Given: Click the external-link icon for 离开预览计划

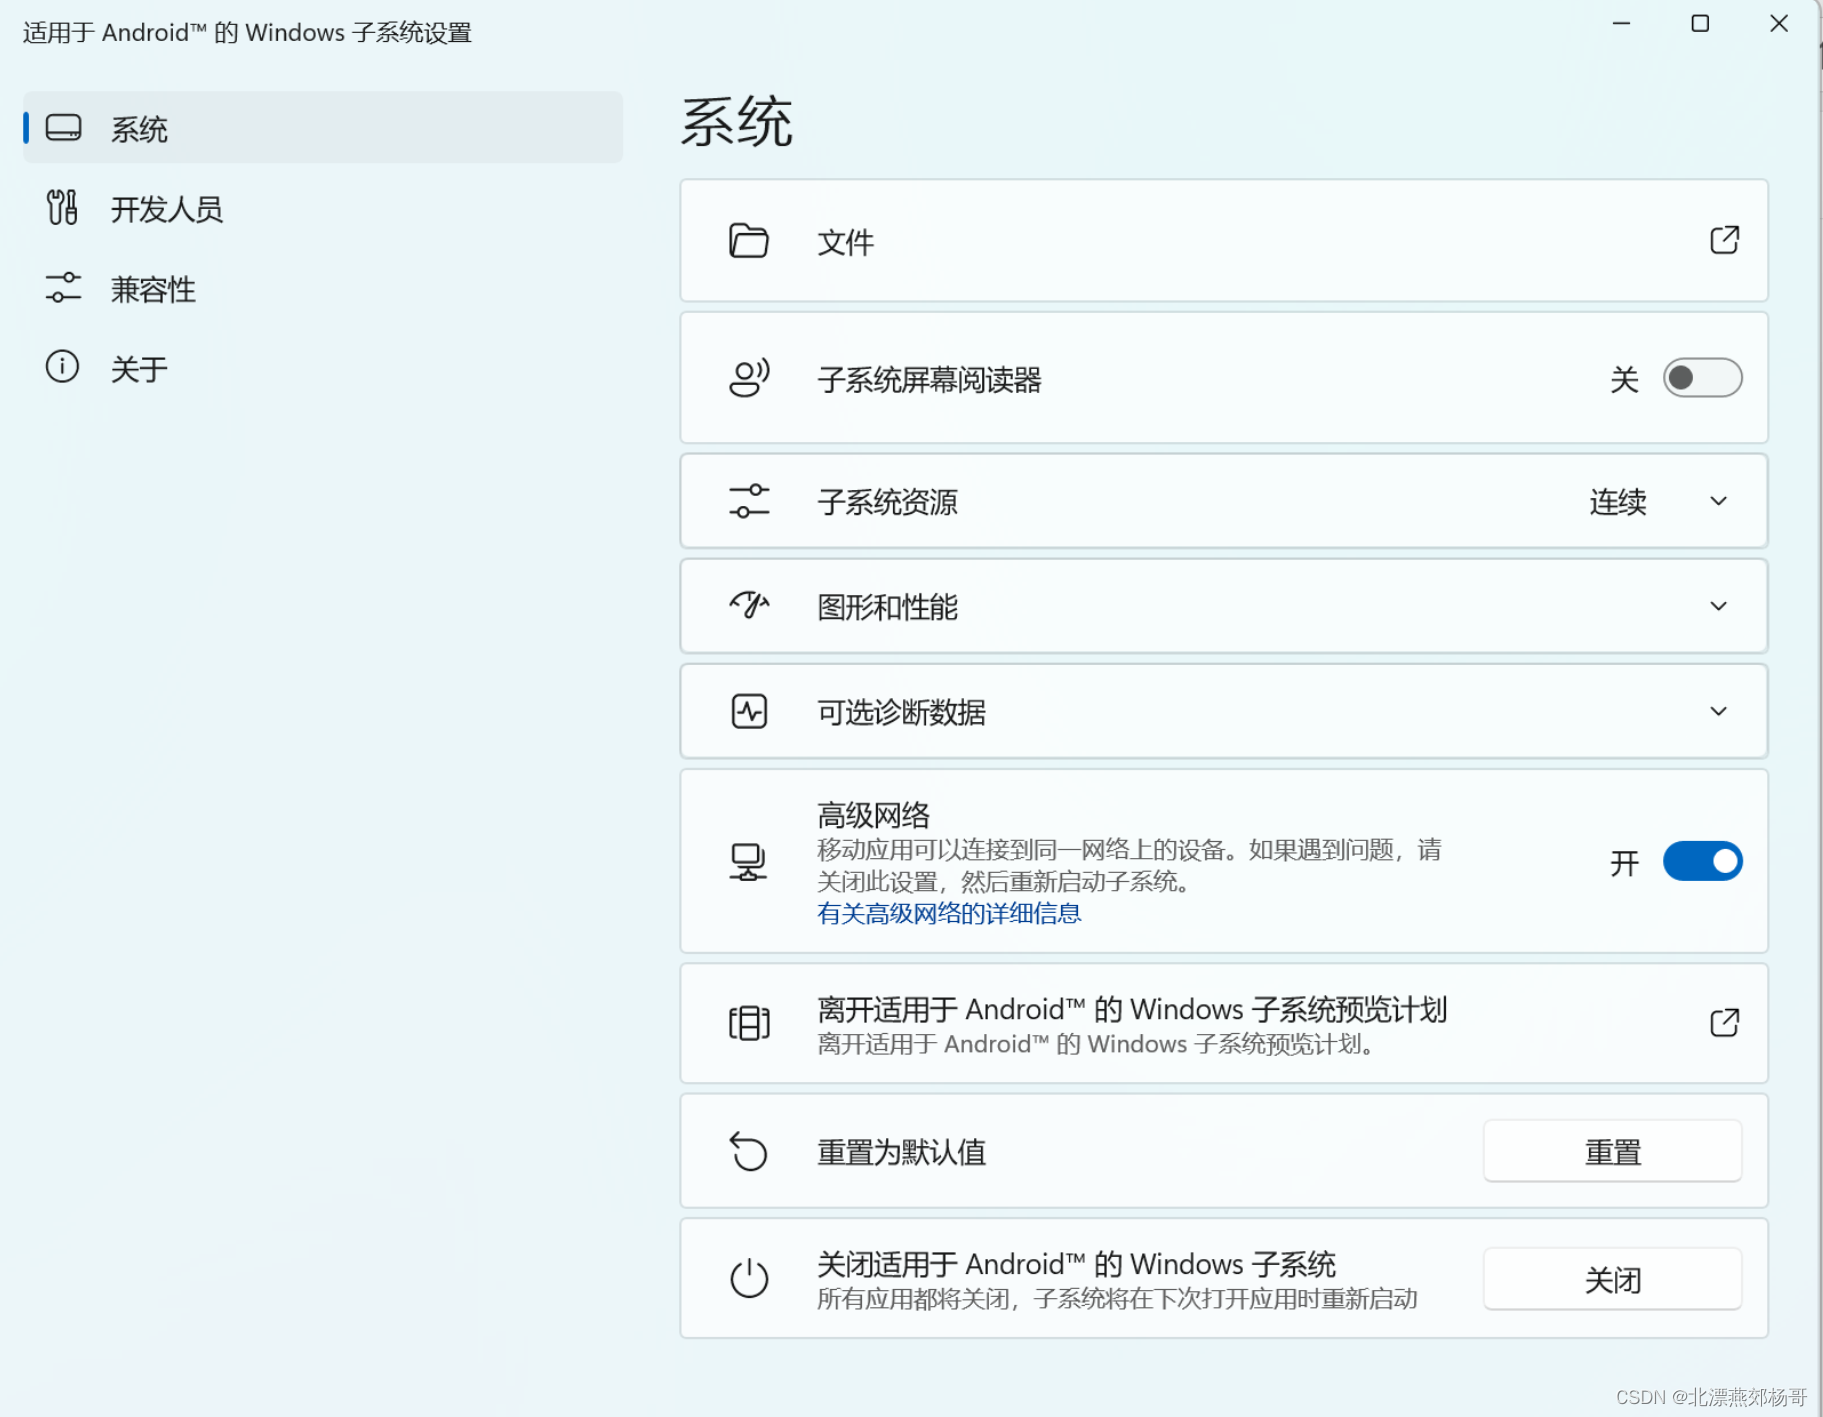Looking at the screenshot, I should click(x=1724, y=1023).
